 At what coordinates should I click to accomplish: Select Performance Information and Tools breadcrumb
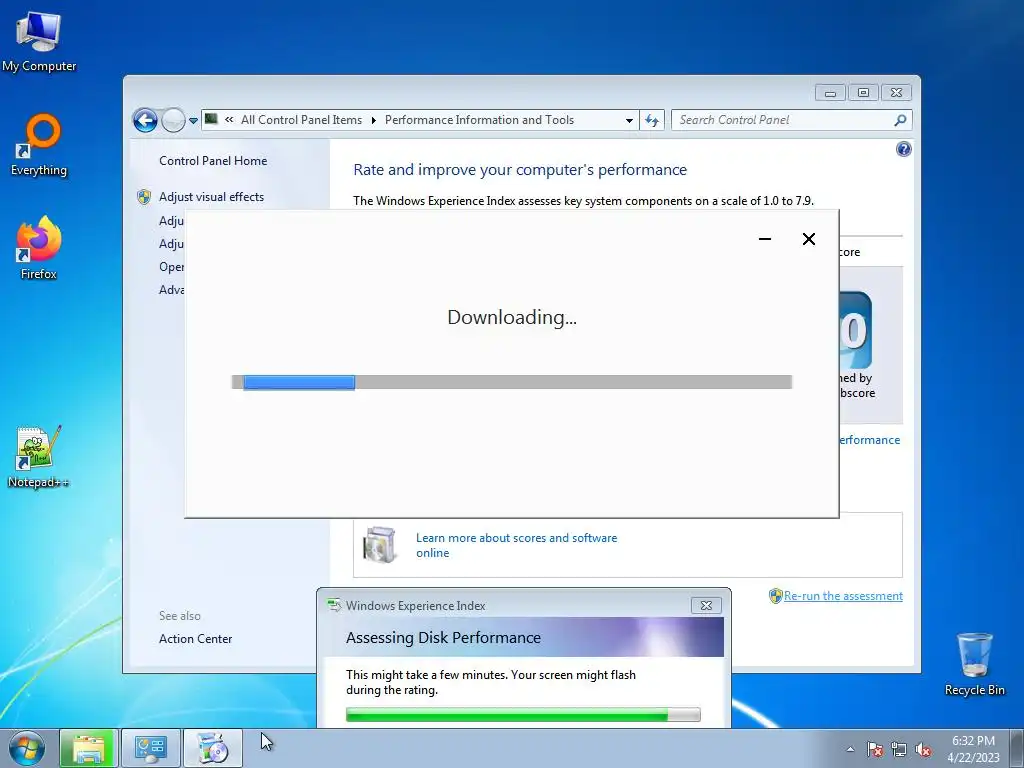click(479, 120)
